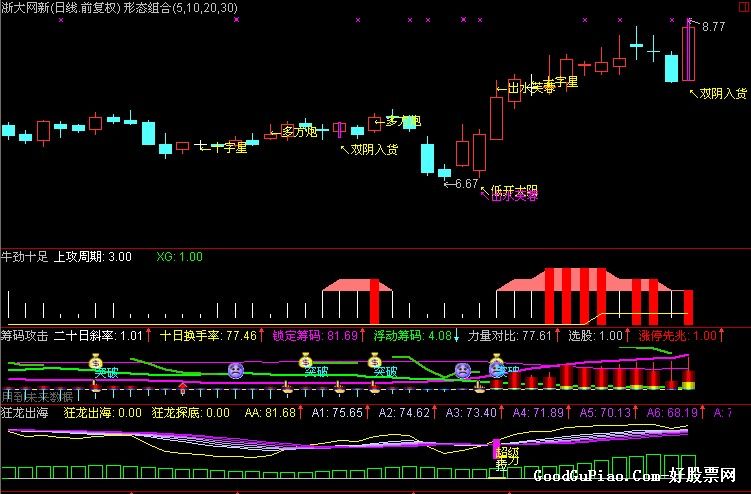The width and height of the screenshot is (751, 494).
Task: Click the sad face icon at the green line dip
Action: click(x=463, y=370)
